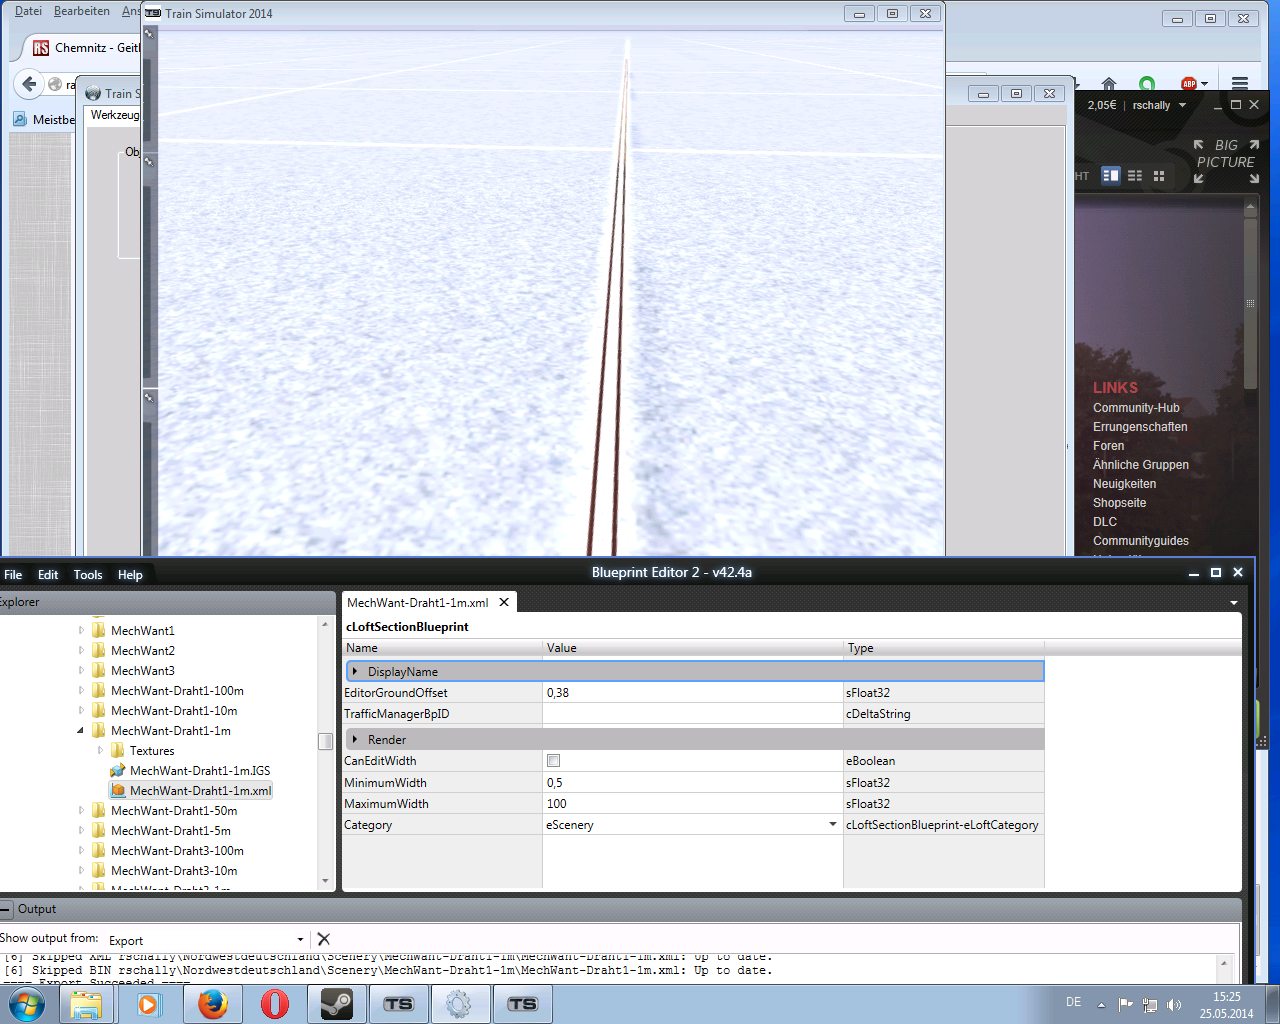Open the Firefox home page icon
Screen dimensions: 1280x1024
click(1108, 84)
